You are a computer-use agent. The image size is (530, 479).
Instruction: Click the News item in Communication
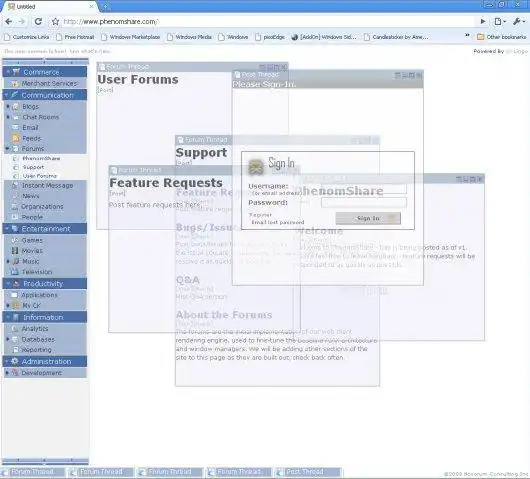coord(31,196)
